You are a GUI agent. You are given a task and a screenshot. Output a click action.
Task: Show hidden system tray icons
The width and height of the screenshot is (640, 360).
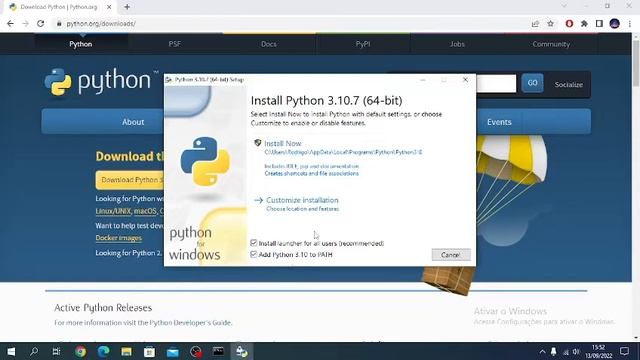(x=542, y=351)
